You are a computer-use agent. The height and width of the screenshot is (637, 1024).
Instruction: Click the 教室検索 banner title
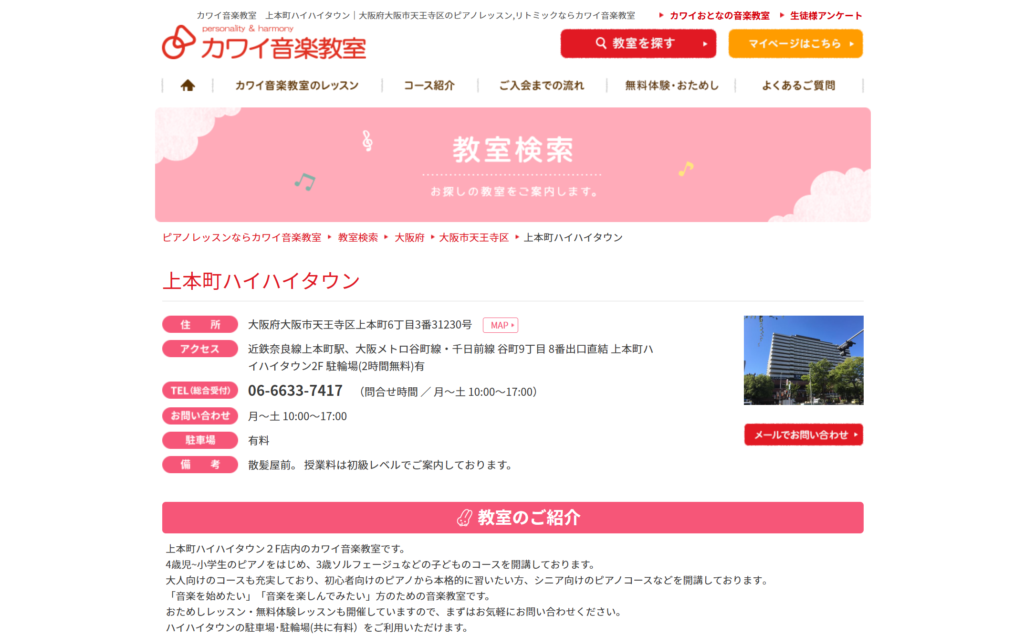pyautogui.click(x=513, y=150)
